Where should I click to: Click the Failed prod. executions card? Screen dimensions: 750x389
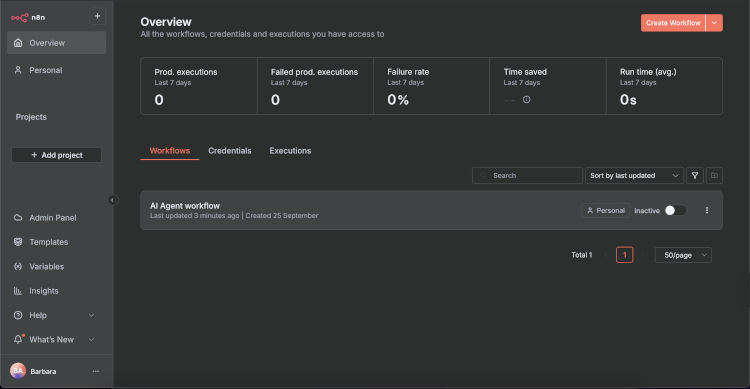(x=315, y=86)
